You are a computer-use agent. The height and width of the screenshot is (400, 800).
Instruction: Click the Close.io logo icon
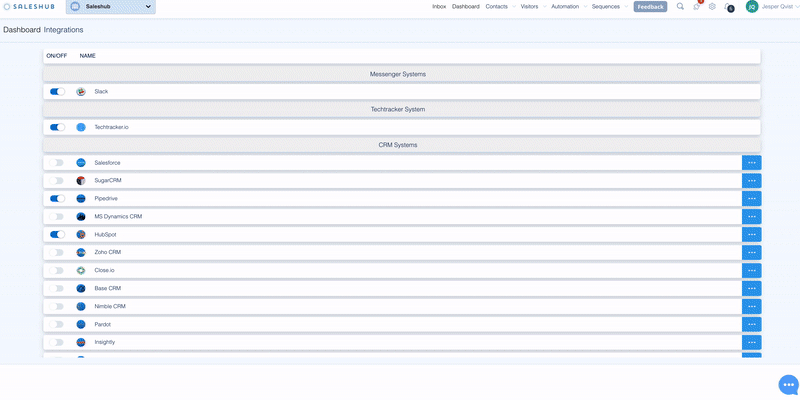(81, 270)
